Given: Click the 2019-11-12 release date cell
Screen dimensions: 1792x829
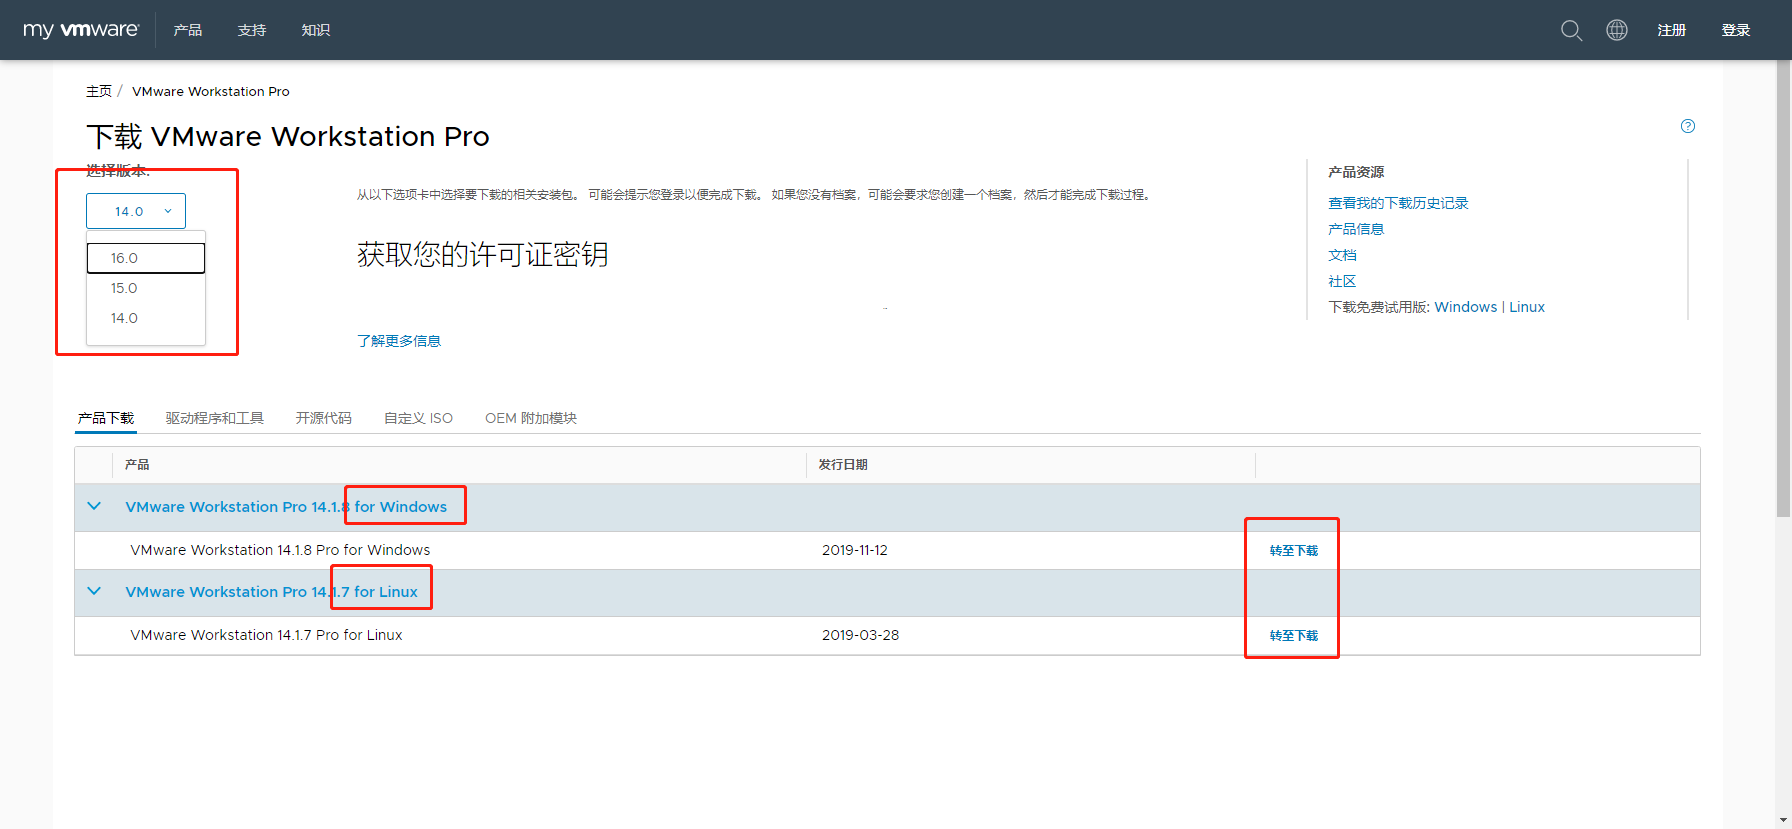Looking at the screenshot, I should 855,550.
